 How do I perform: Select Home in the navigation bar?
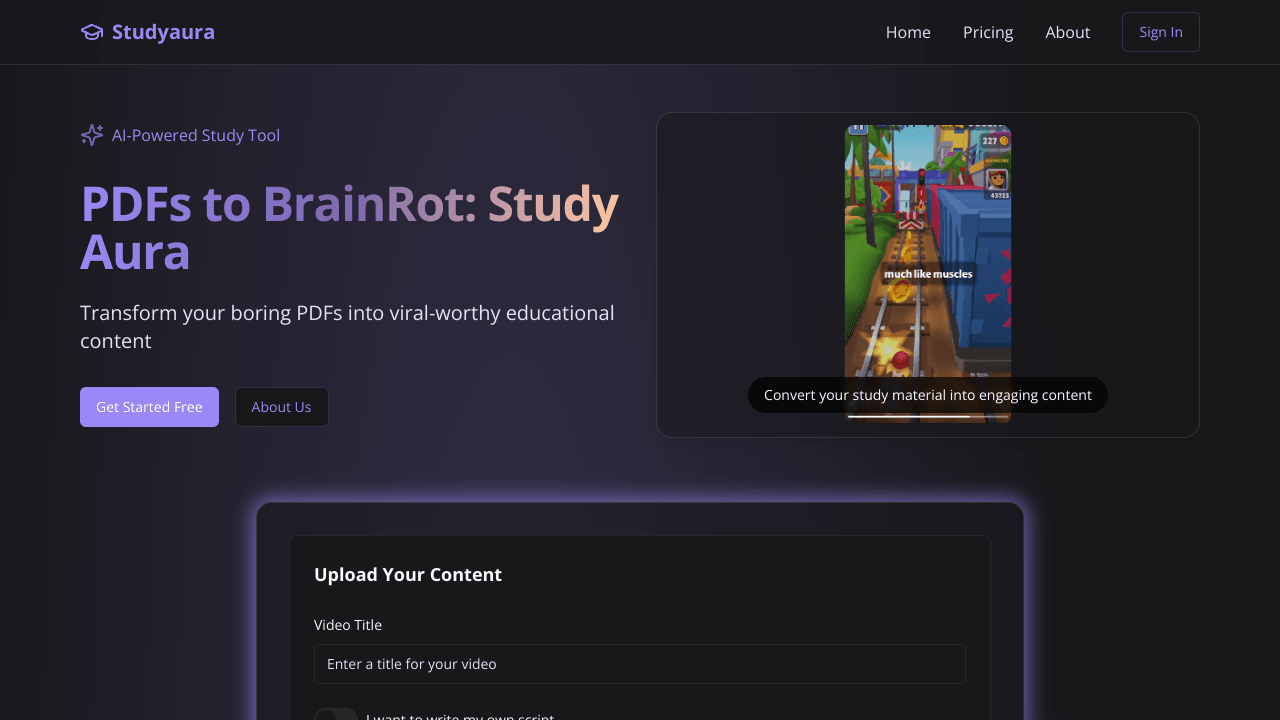[x=907, y=31]
